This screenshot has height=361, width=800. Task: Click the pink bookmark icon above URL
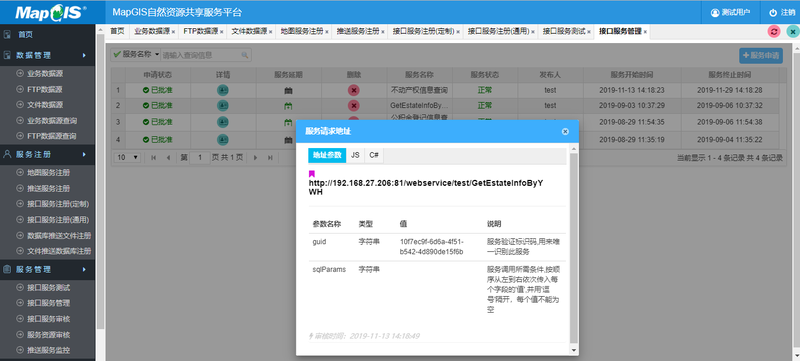pyautogui.click(x=312, y=174)
